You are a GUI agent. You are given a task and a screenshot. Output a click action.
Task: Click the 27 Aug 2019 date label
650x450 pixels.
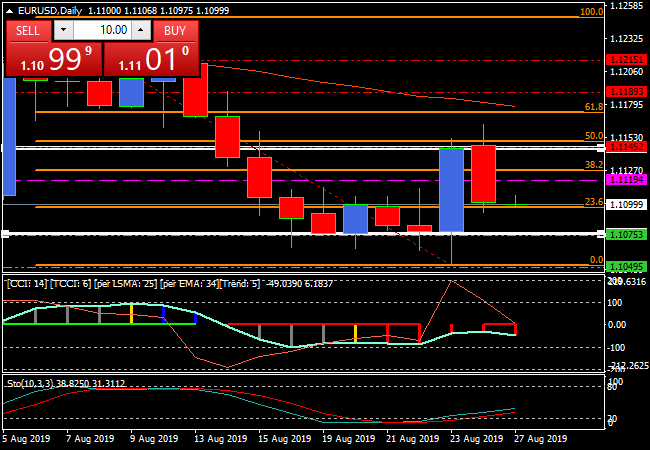(541, 438)
